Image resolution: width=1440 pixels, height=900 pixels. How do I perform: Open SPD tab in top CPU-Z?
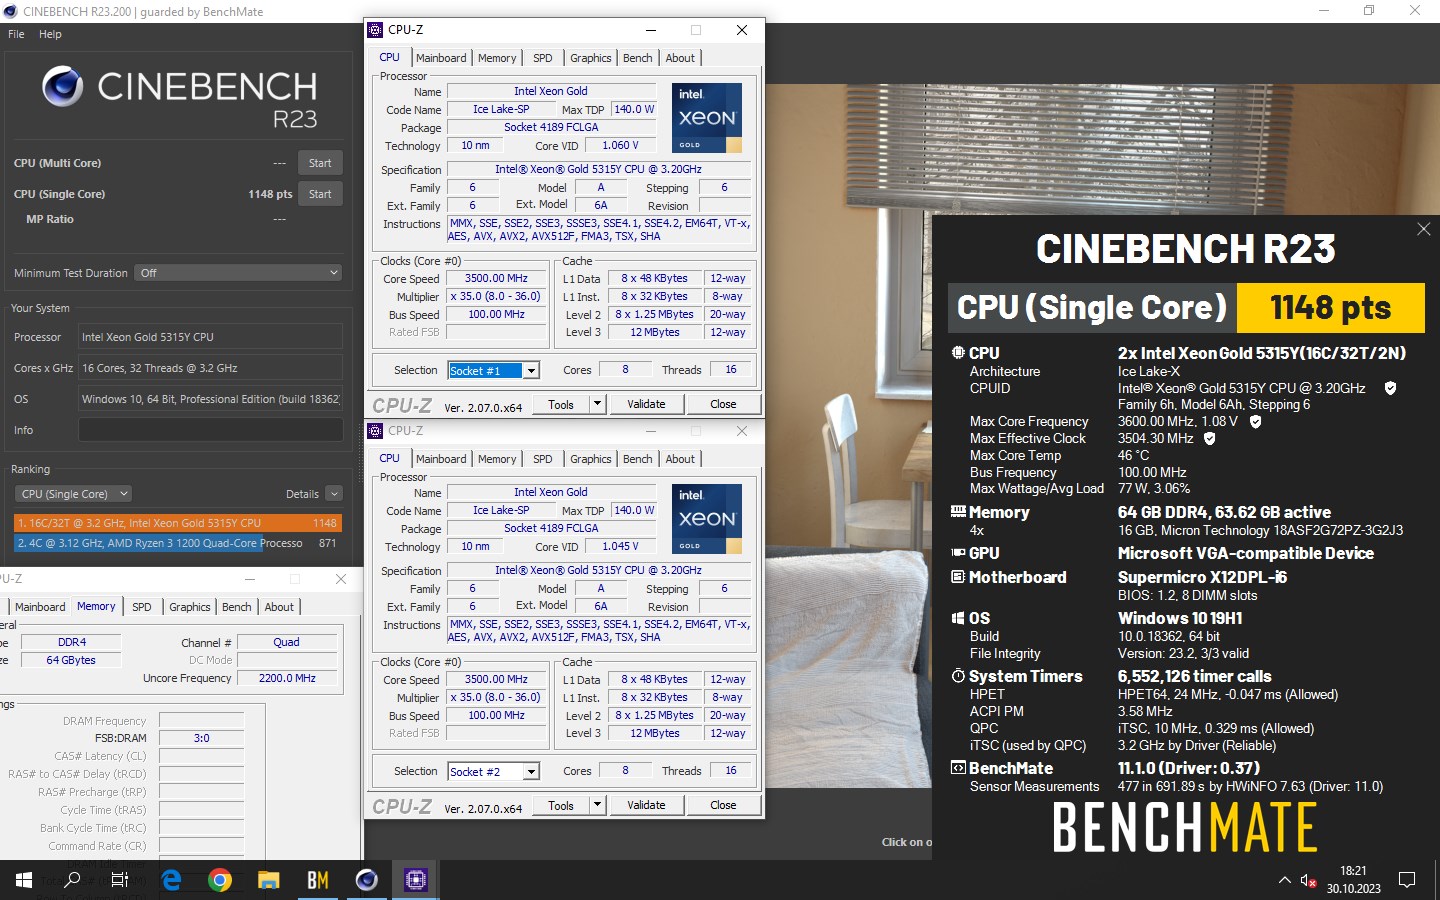(x=543, y=58)
